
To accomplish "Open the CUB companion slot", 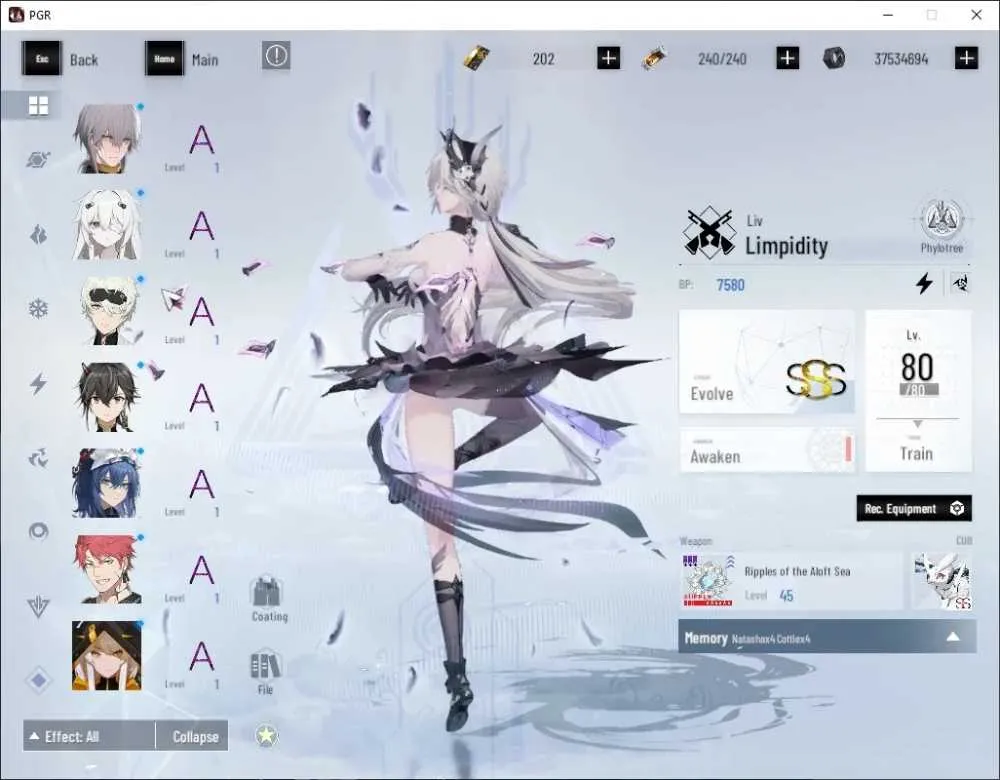I will [943, 581].
